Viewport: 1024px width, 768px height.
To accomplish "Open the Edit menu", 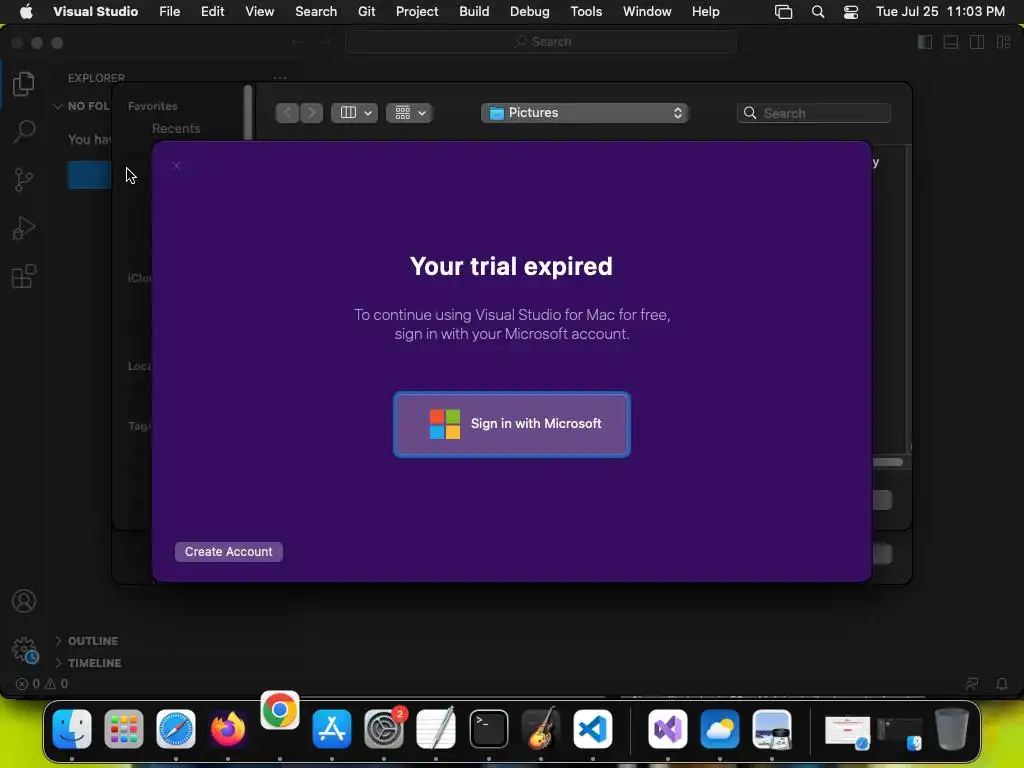I will [213, 12].
